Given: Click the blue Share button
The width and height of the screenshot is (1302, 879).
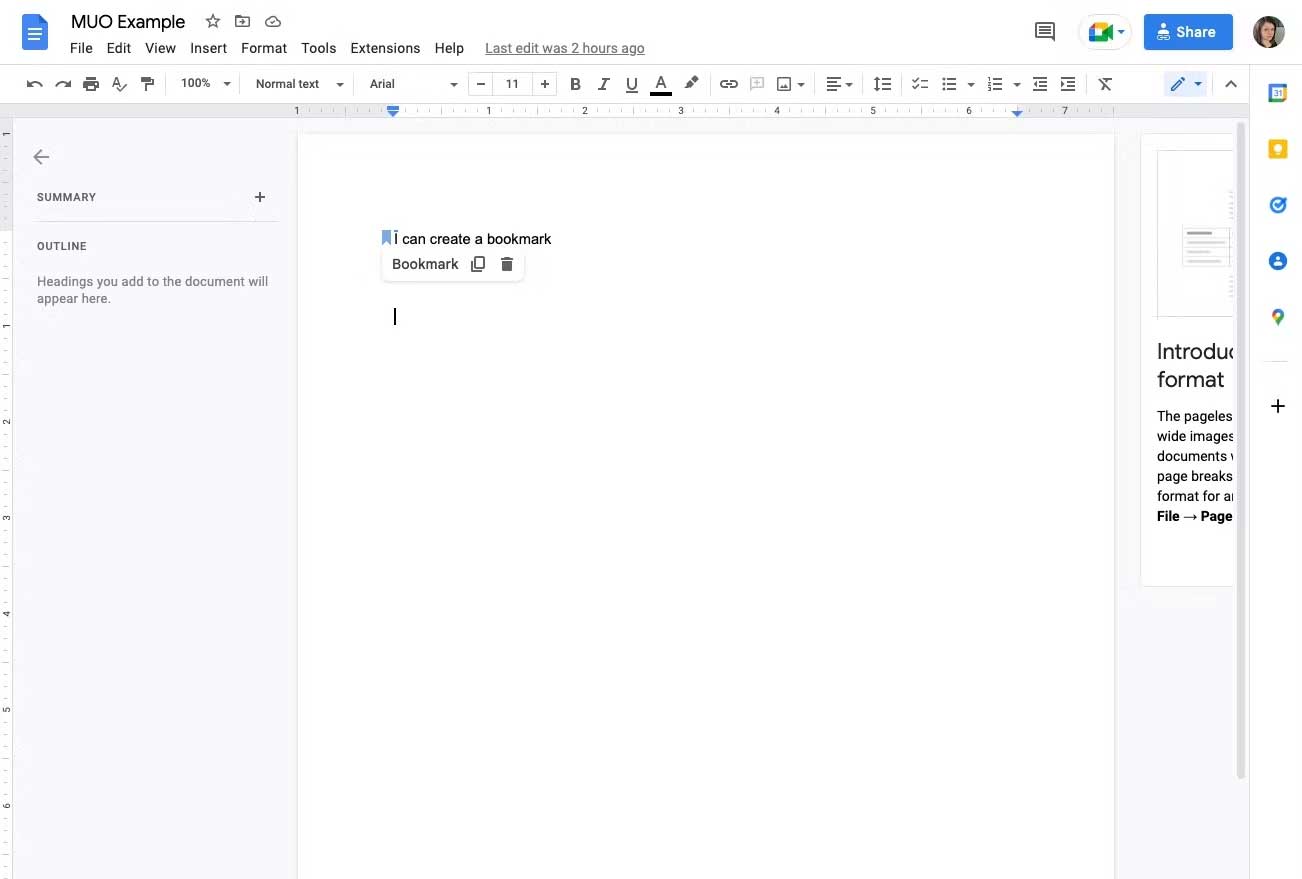Looking at the screenshot, I should pos(1187,32).
